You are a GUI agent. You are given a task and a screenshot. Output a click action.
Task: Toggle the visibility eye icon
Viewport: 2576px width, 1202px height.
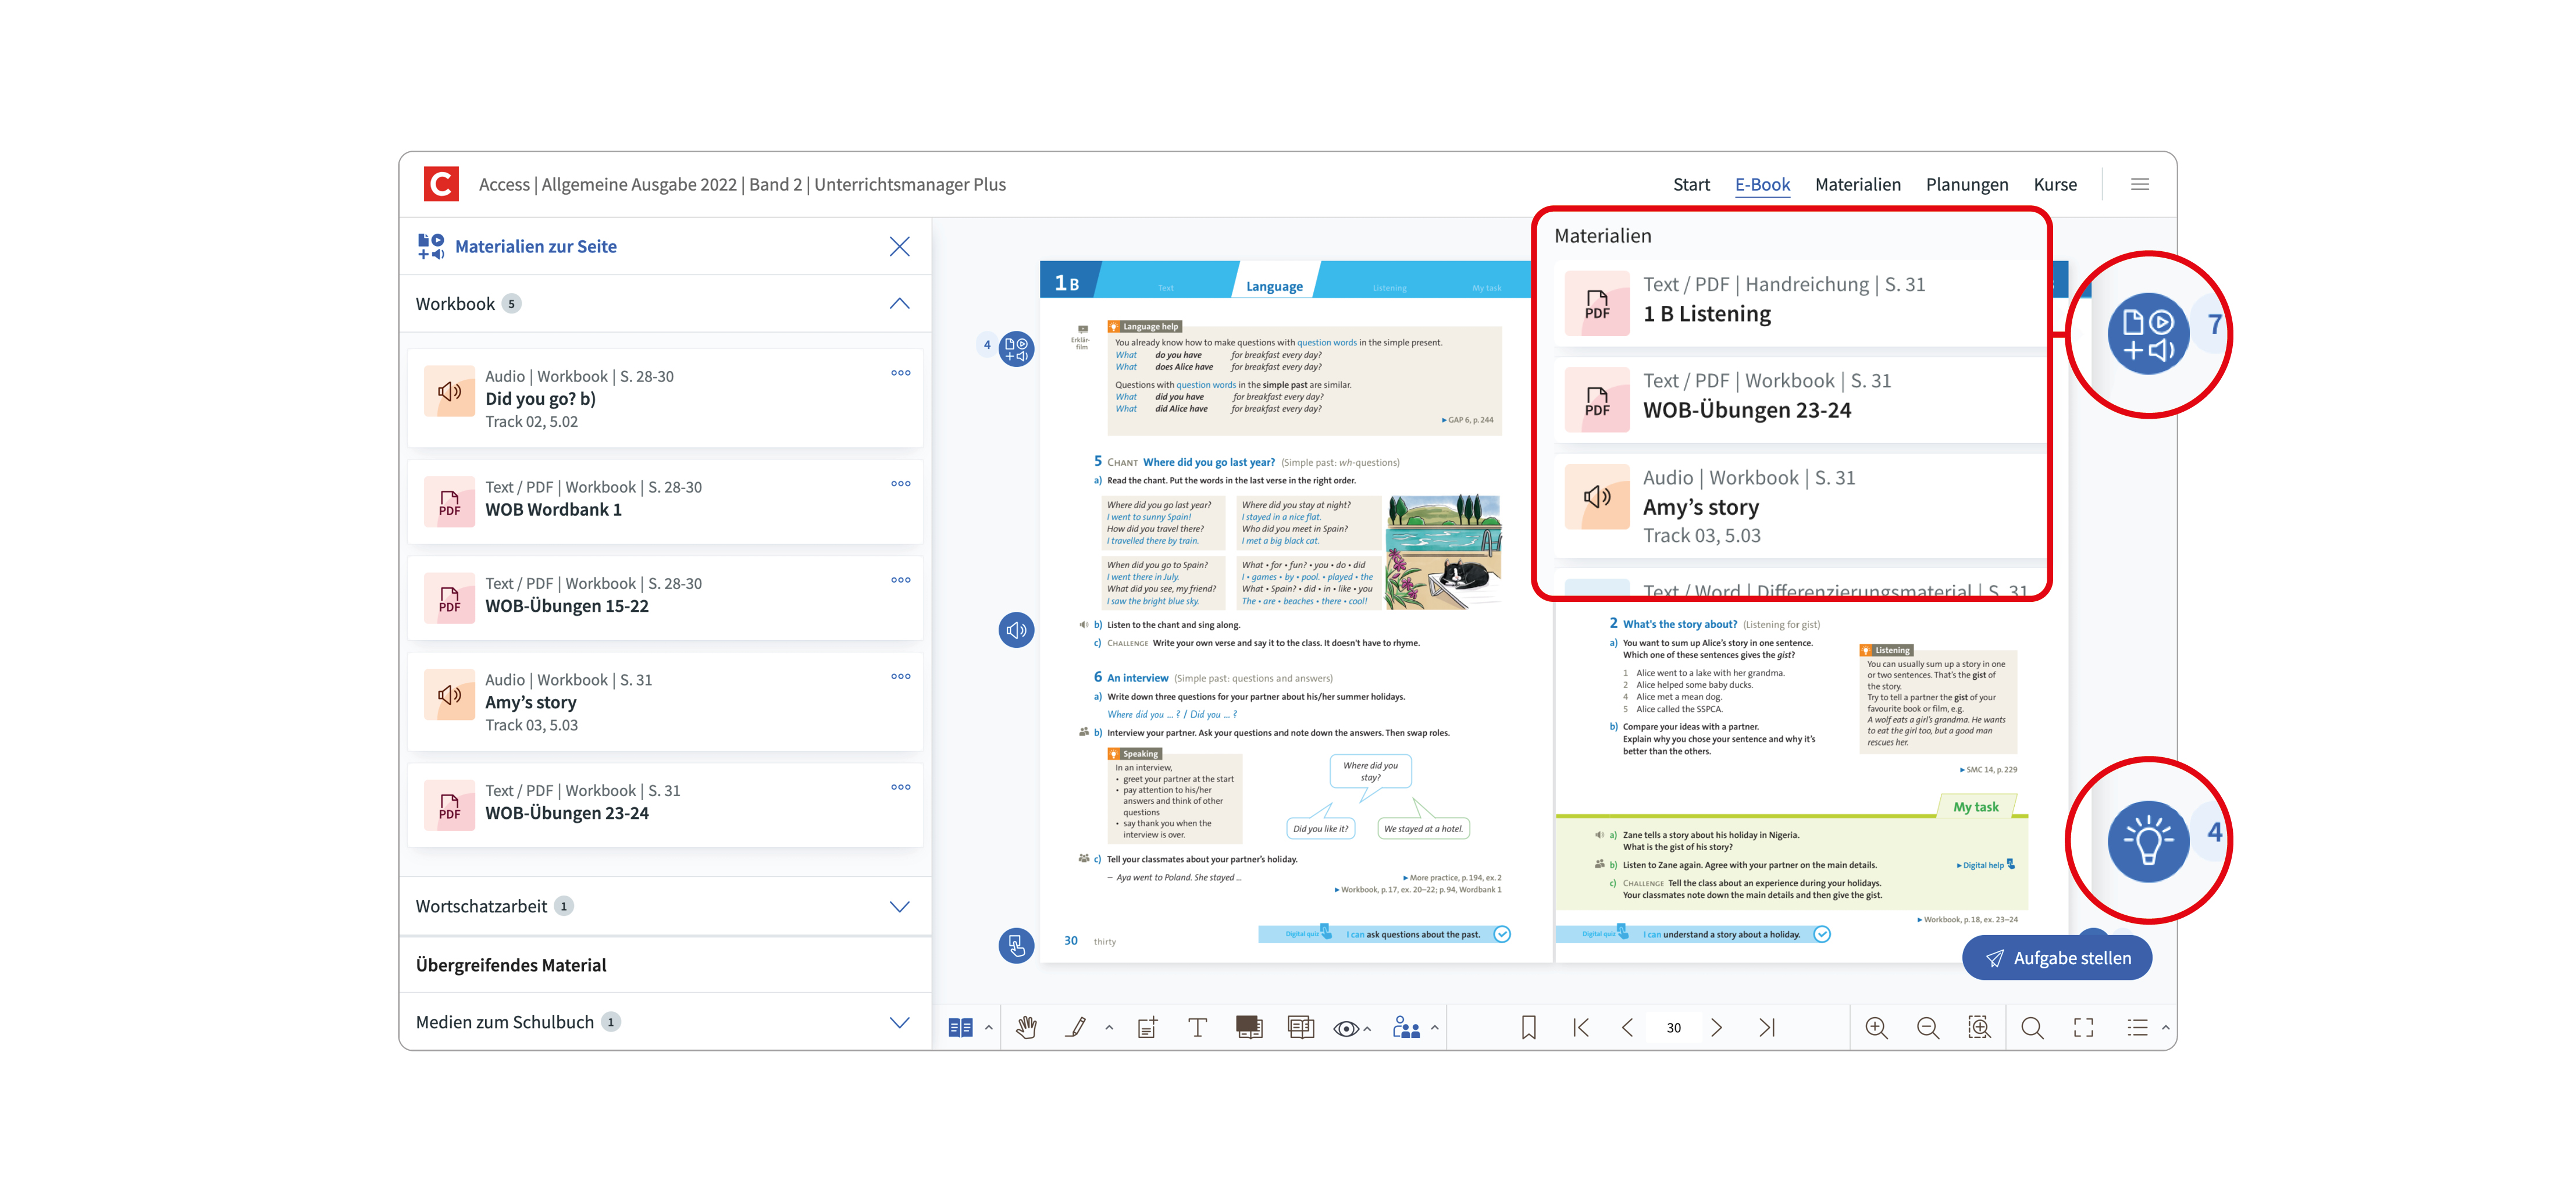tap(1345, 1028)
